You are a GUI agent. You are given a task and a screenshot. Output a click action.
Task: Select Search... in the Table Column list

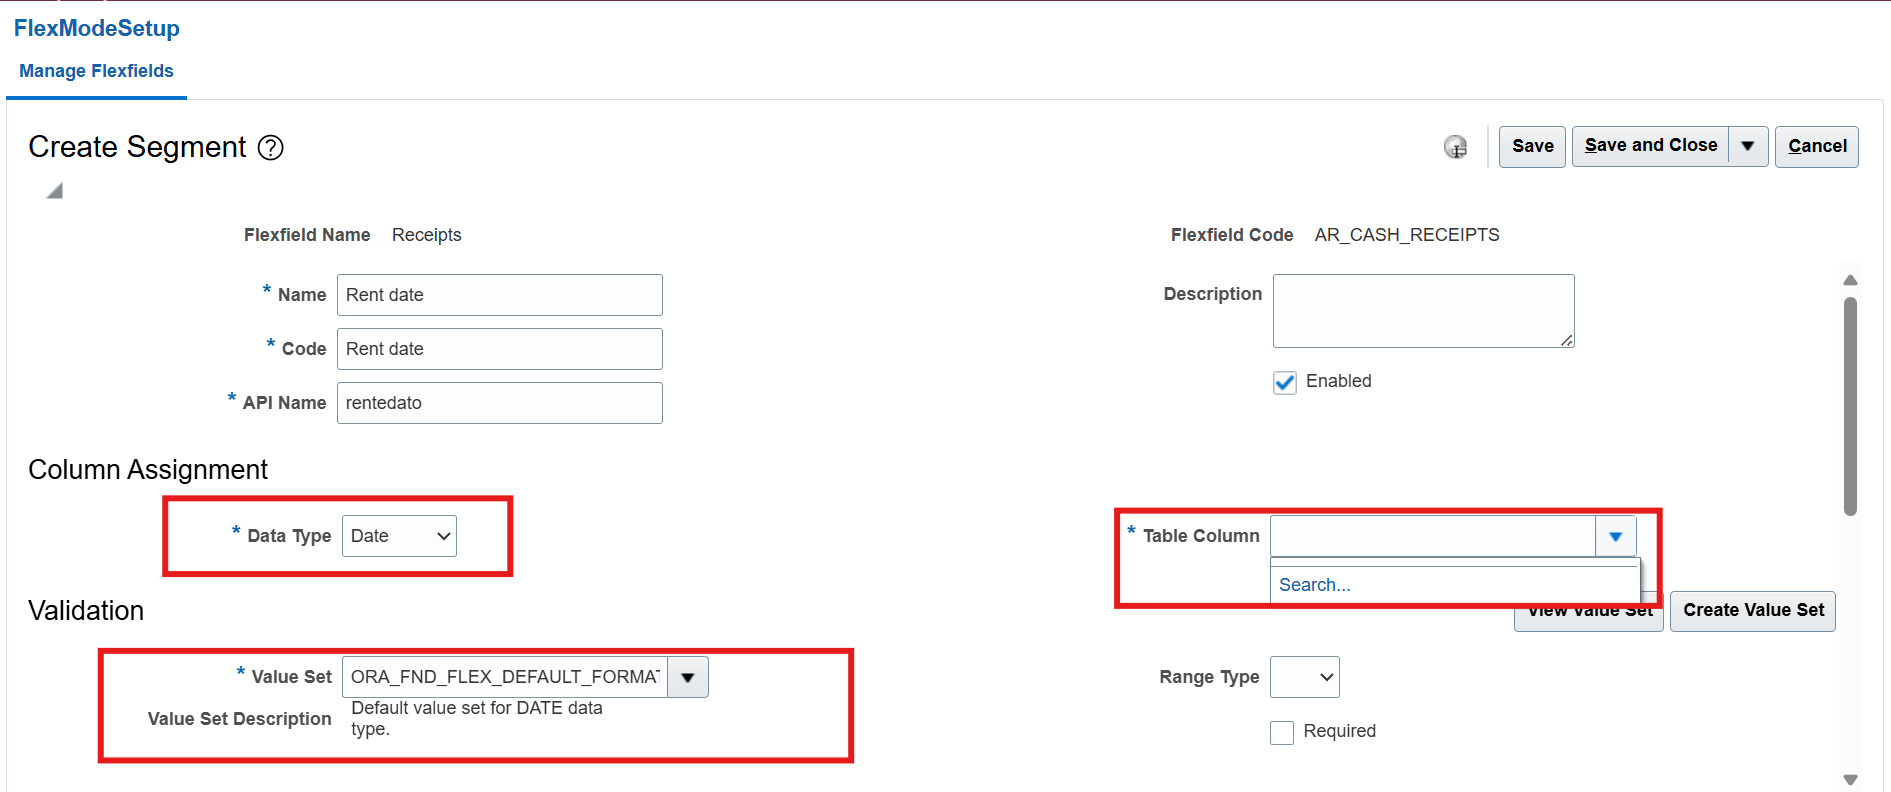click(1315, 584)
